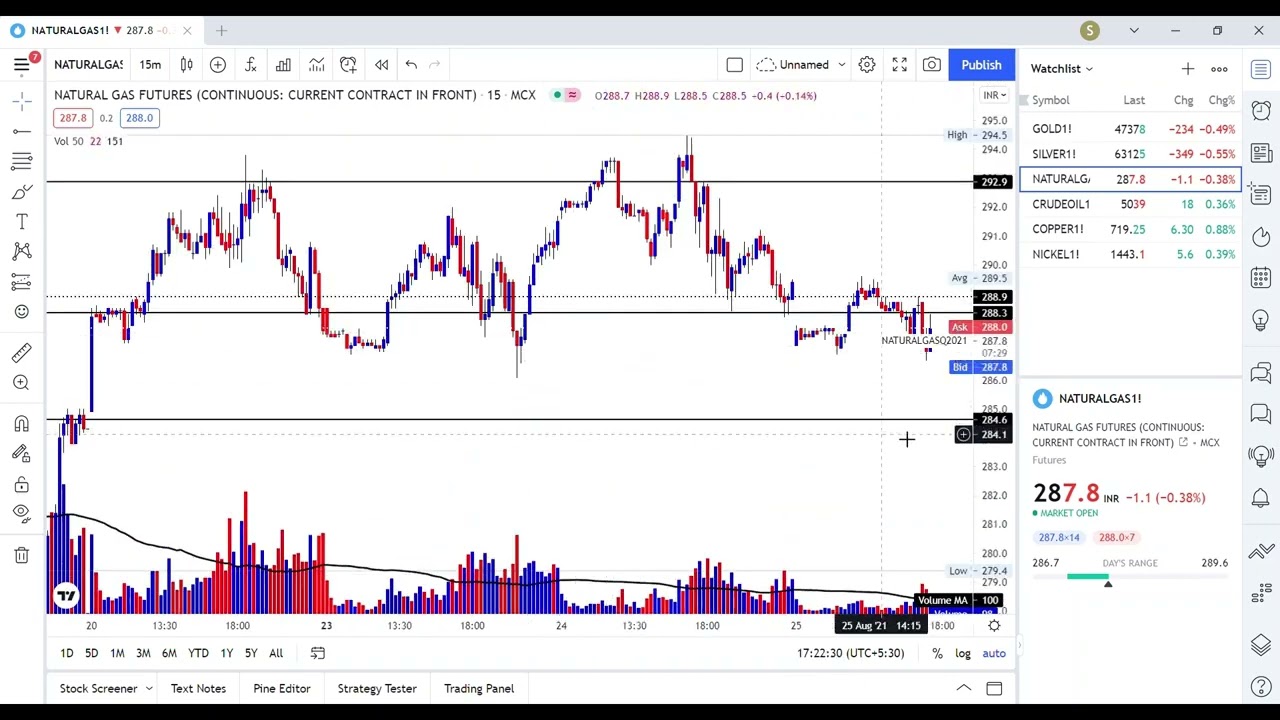Undo the last chart action

tap(411, 65)
